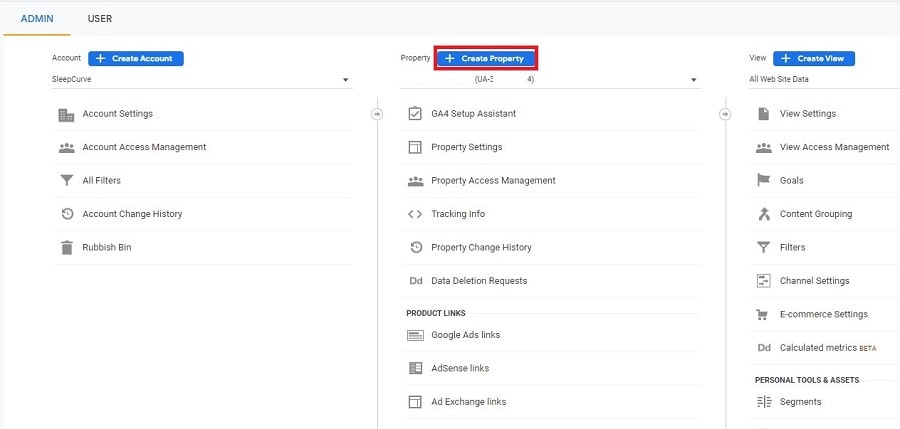Click the Google Ads links icon

point(415,335)
